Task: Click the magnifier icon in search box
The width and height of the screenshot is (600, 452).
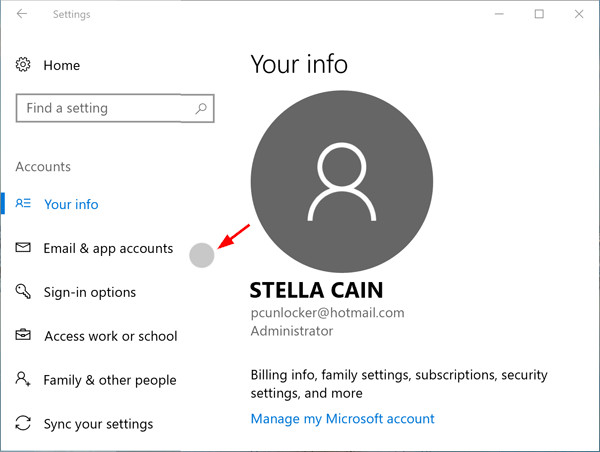Action: pyautogui.click(x=201, y=108)
